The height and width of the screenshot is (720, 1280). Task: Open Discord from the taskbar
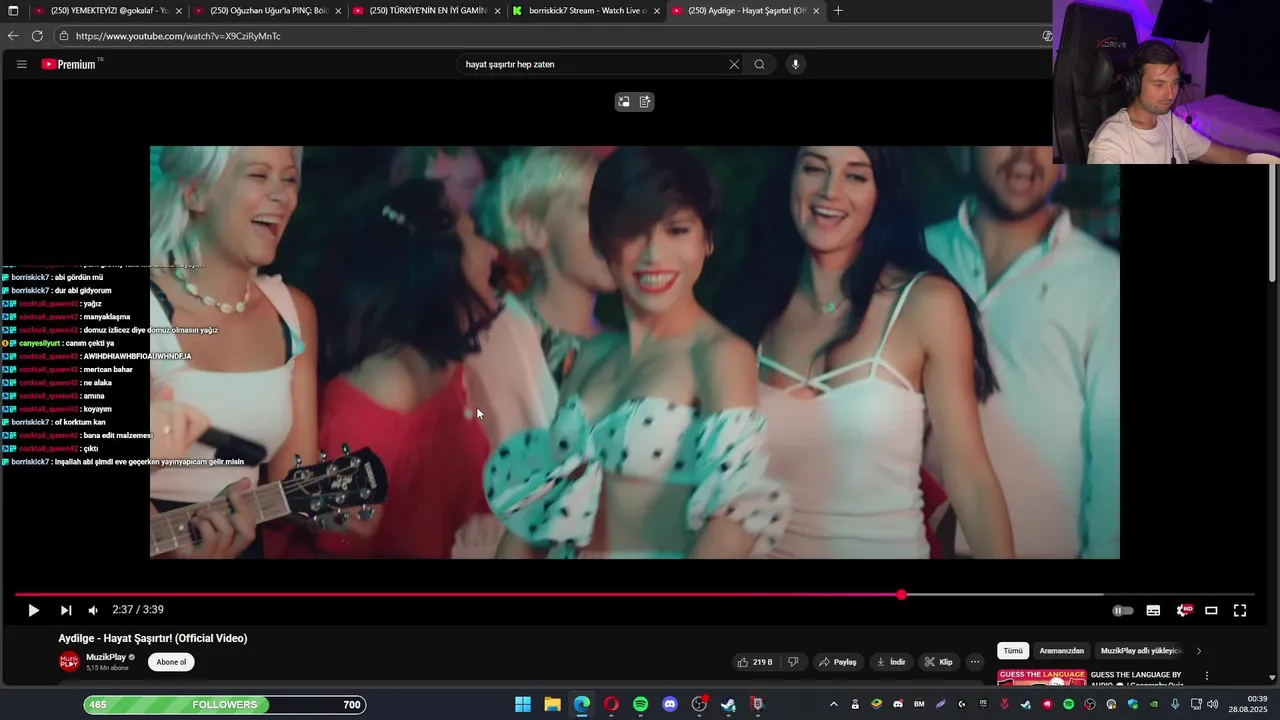(x=670, y=705)
